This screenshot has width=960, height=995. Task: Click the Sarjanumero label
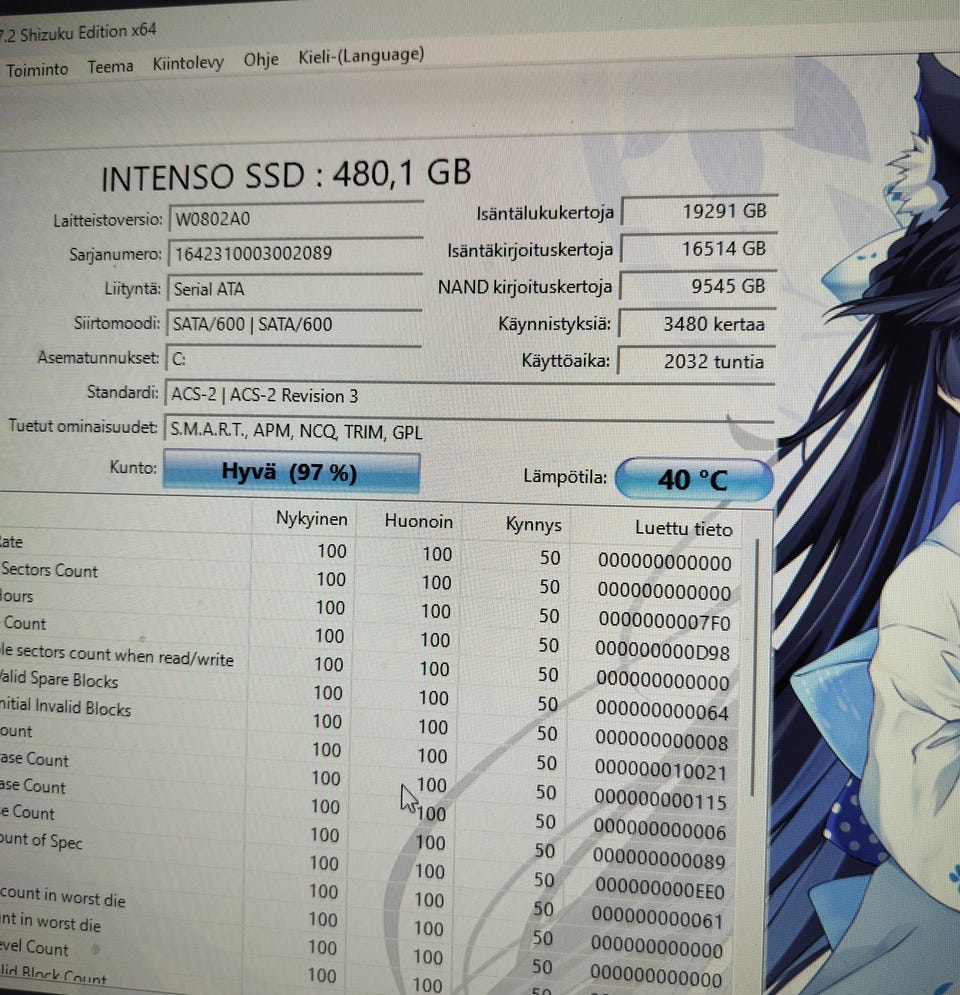tap(115, 254)
